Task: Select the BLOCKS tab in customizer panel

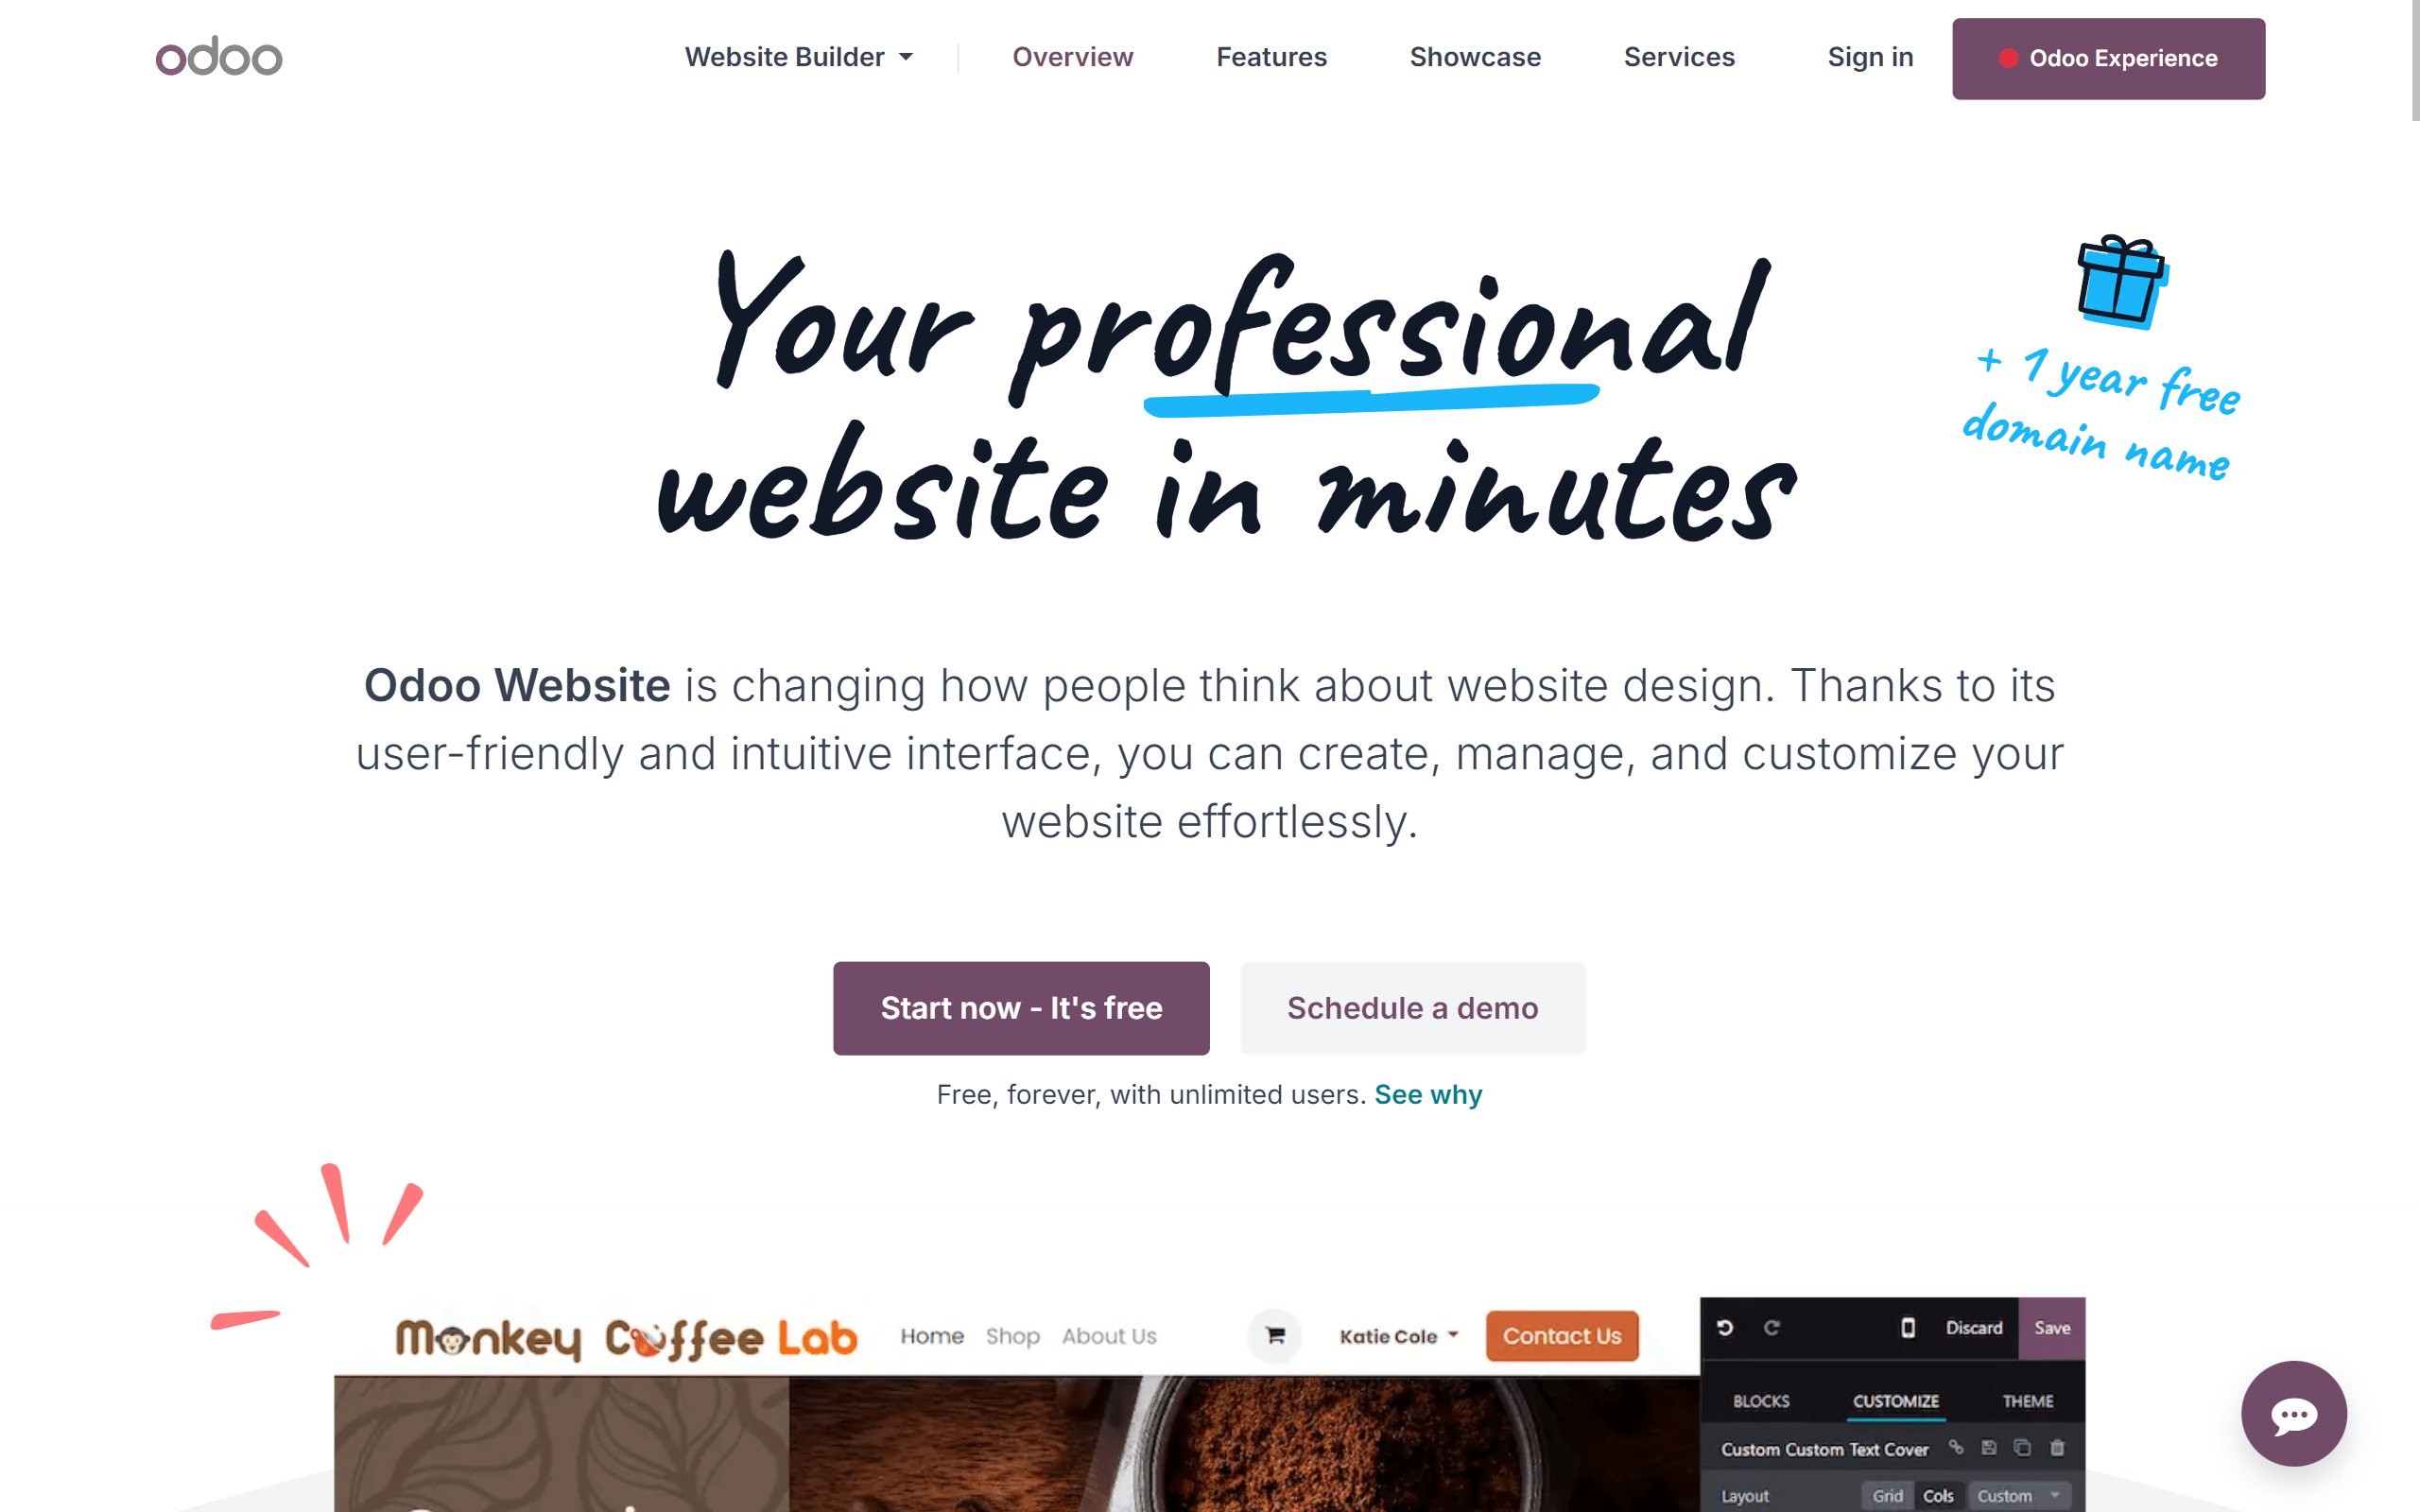Action: point(1759,1399)
